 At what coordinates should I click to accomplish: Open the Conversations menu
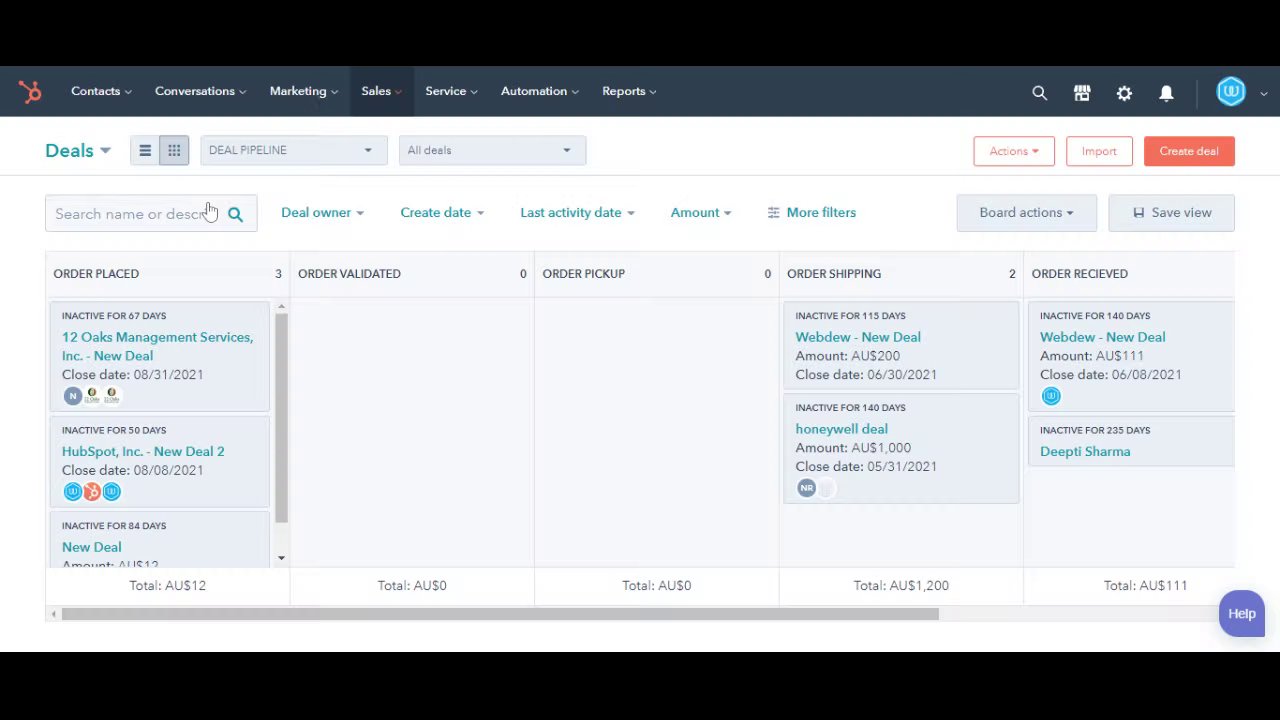pos(200,91)
